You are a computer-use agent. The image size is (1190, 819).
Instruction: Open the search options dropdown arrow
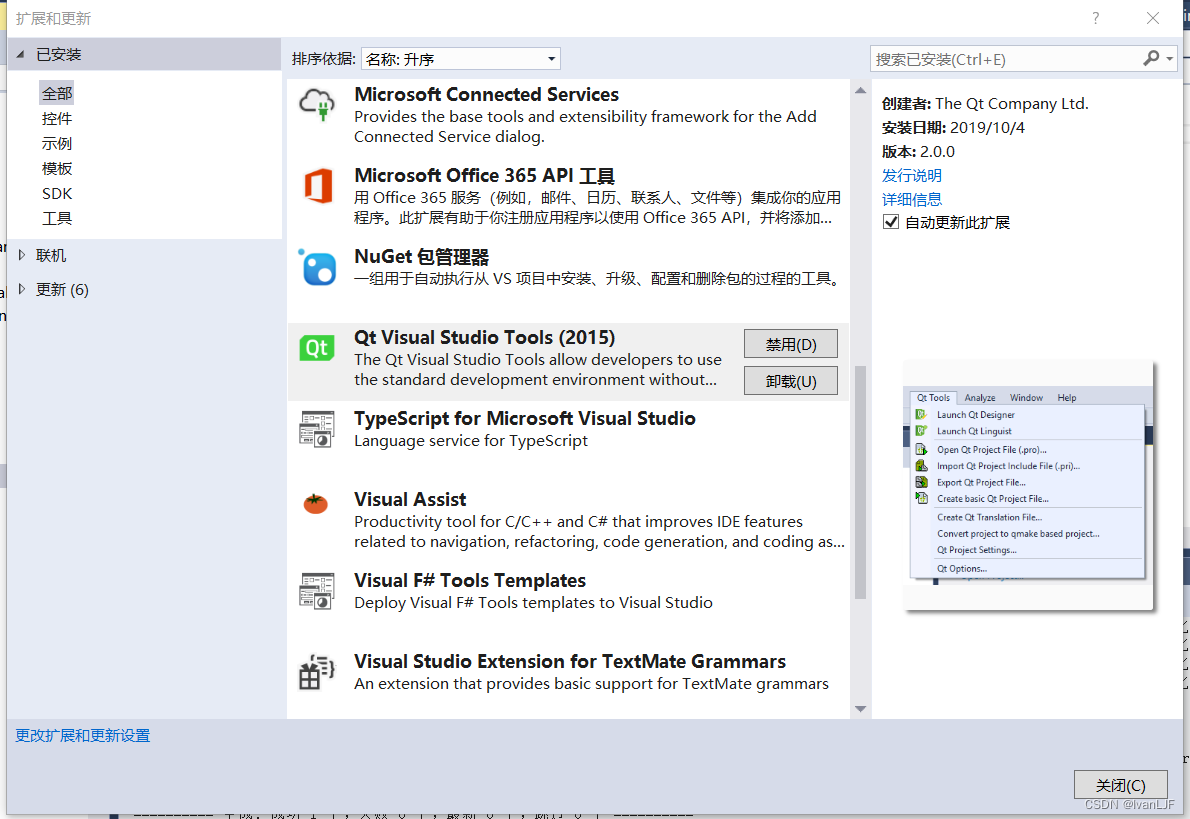(1170, 58)
